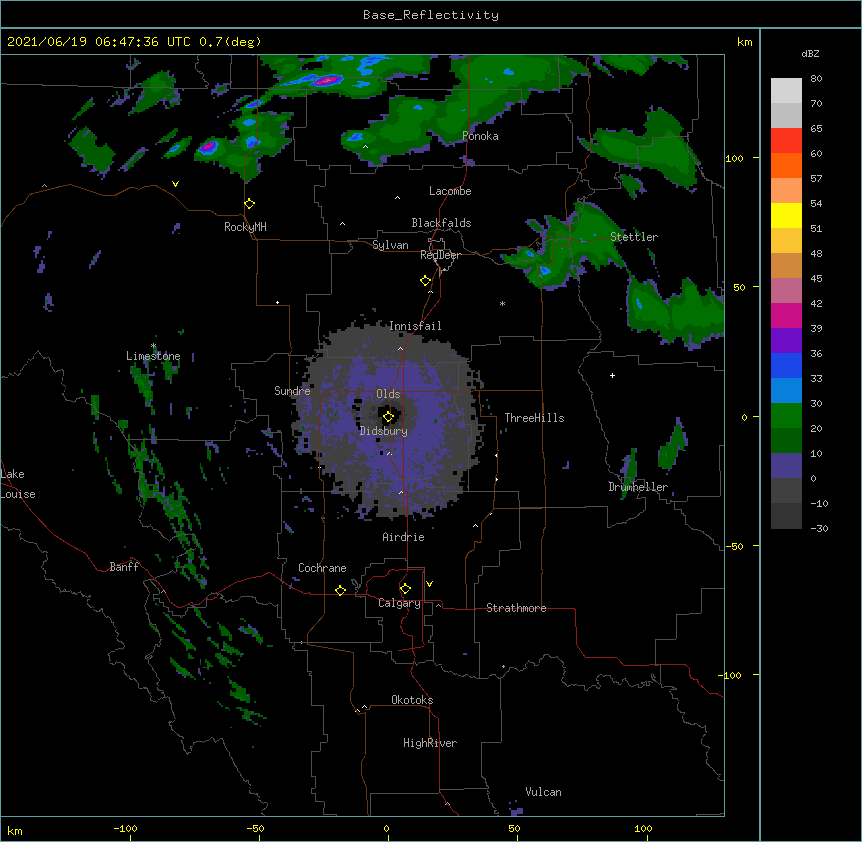Click the Innisfail label
Screen dimensions: 862x842
pyautogui.click(x=415, y=326)
